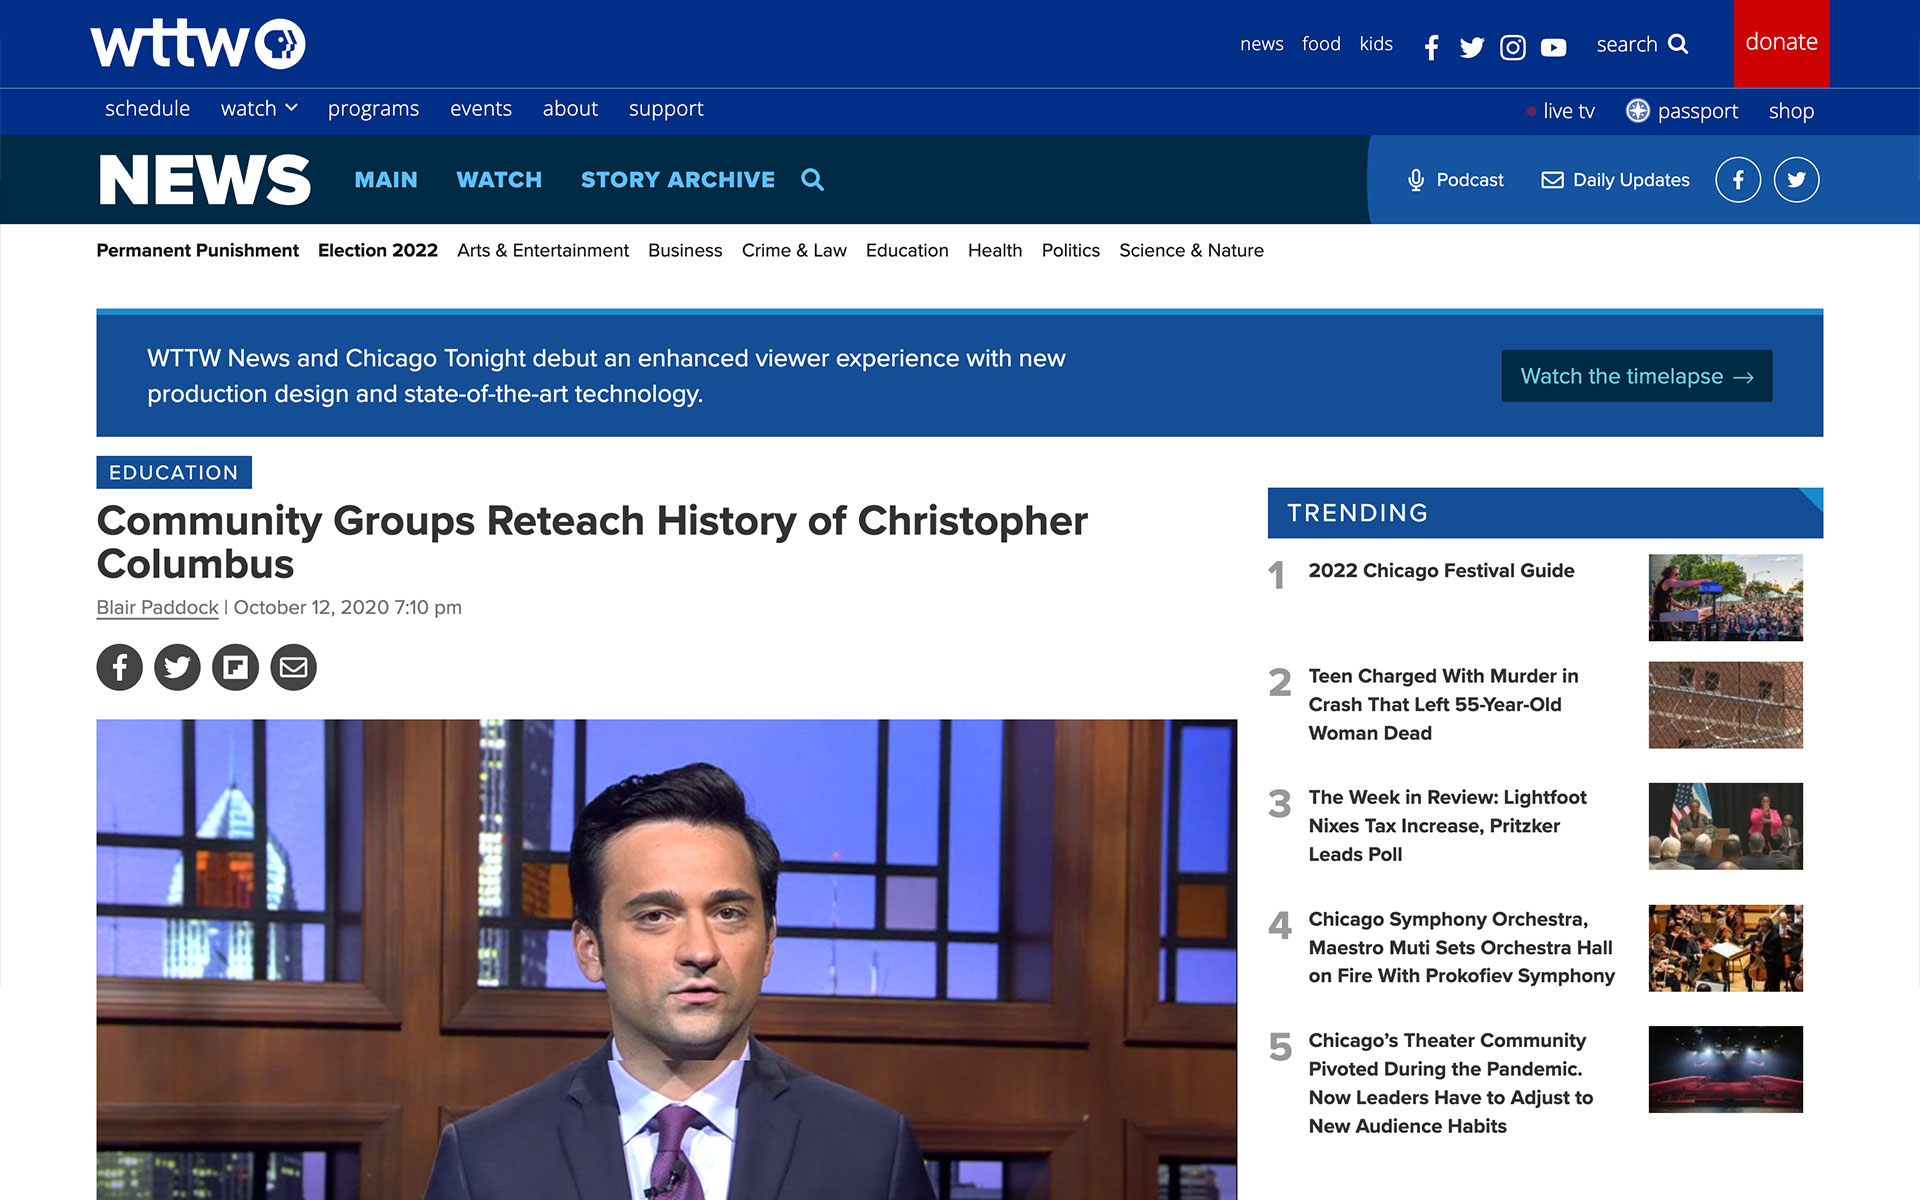This screenshot has height=1200, width=1920.
Task: Open the schedule menu item
Action: (147, 108)
